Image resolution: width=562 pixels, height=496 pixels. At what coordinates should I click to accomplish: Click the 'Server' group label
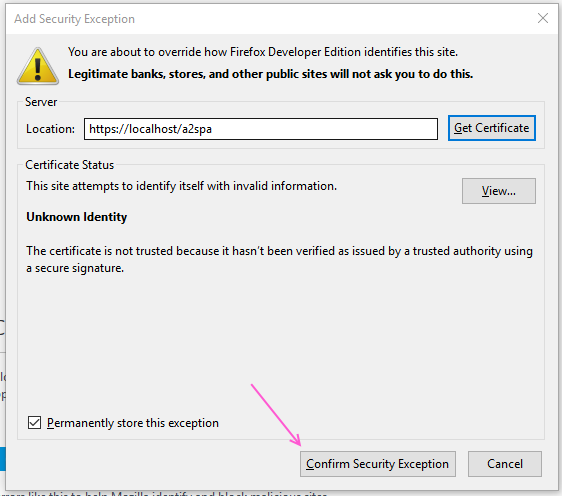pyautogui.click(x=41, y=102)
